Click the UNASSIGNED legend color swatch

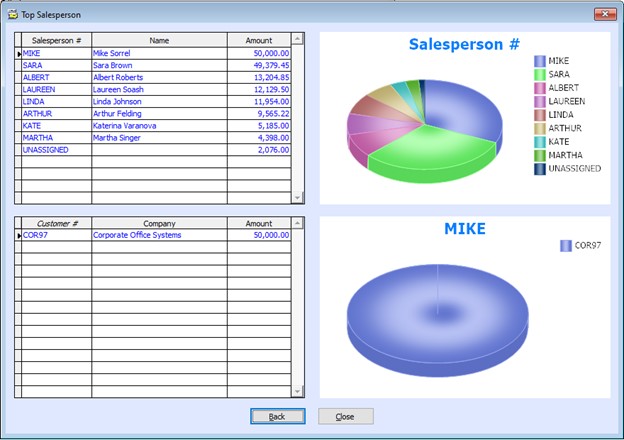tap(540, 169)
